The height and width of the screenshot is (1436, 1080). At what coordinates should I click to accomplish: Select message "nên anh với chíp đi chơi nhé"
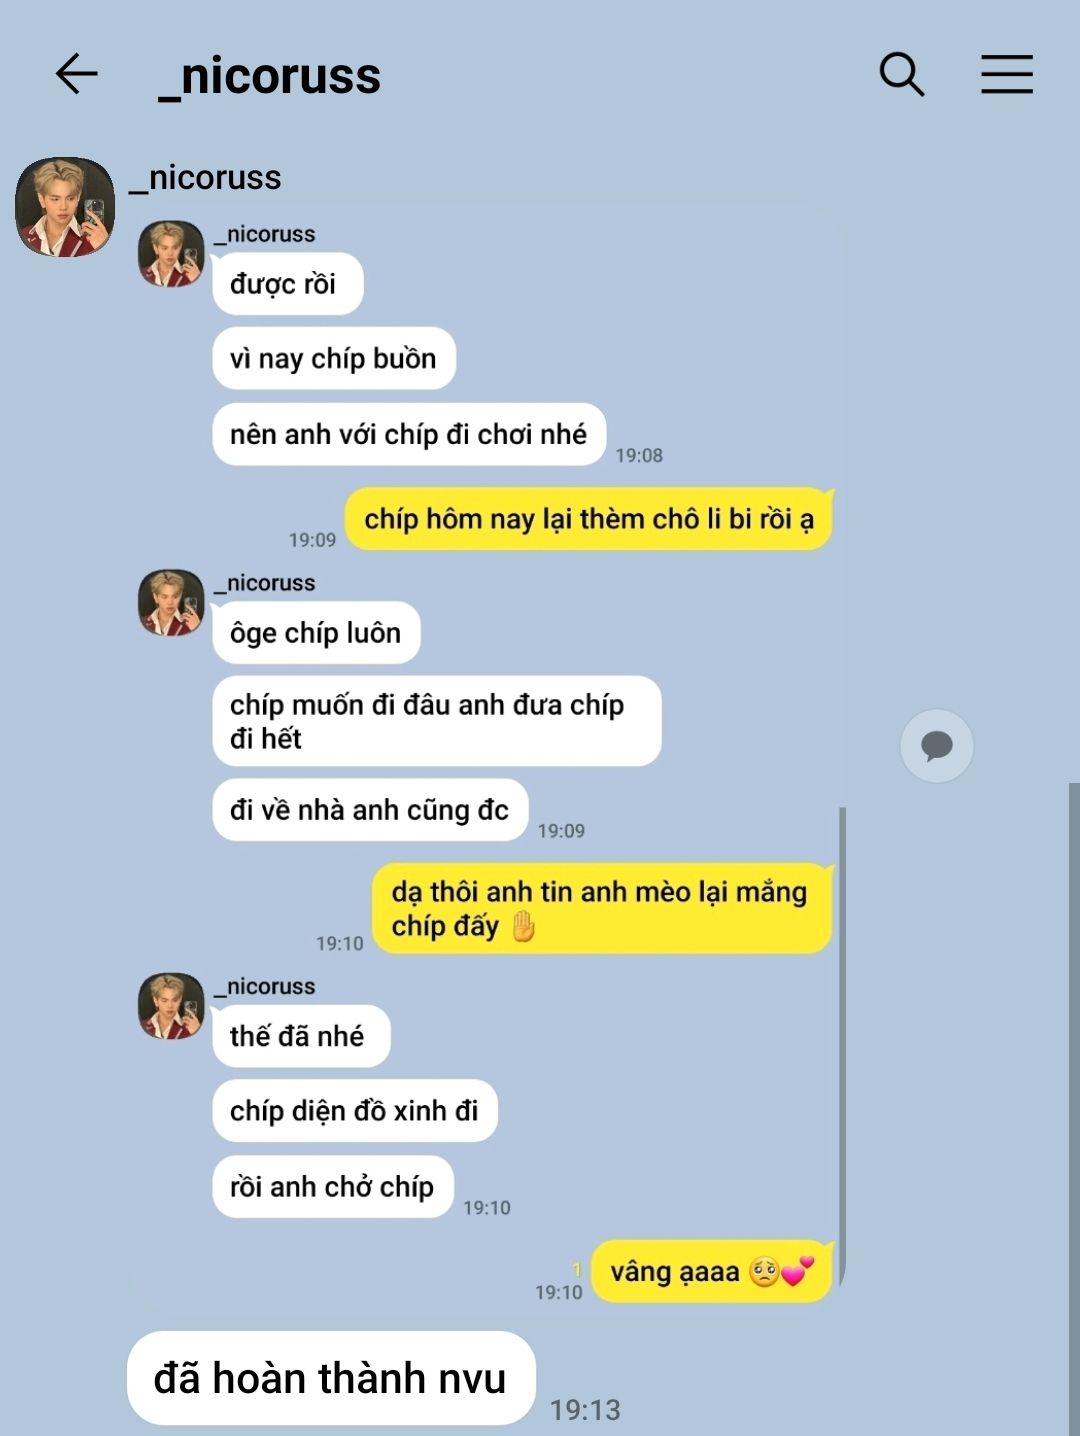(409, 434)
